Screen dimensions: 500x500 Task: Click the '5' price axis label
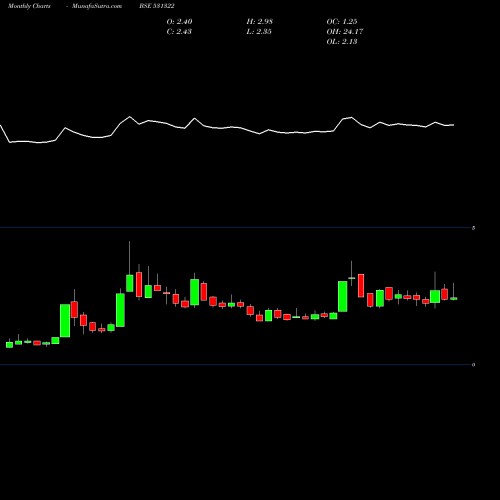(x=473, y=228)
